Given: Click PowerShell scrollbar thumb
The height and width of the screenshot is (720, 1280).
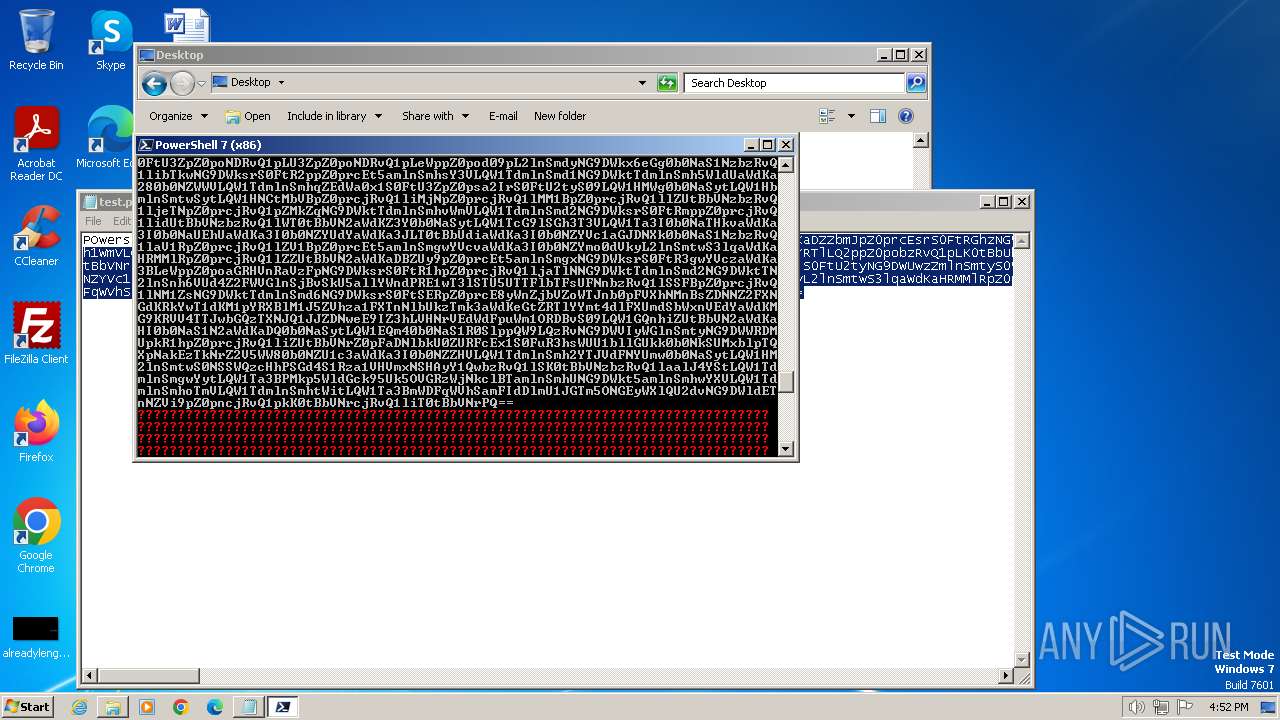Looking at the screenshot, I should click(786, 382).
